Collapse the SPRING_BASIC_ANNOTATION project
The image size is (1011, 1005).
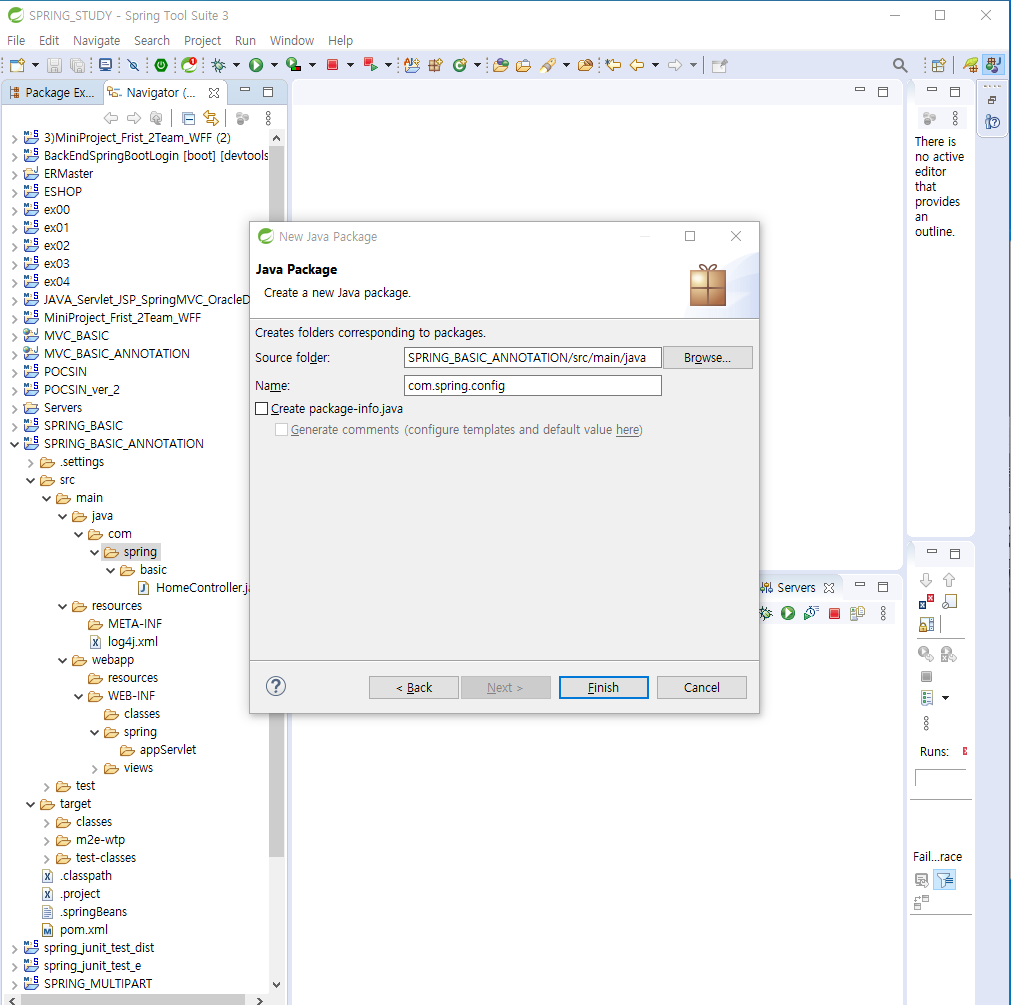14,444
